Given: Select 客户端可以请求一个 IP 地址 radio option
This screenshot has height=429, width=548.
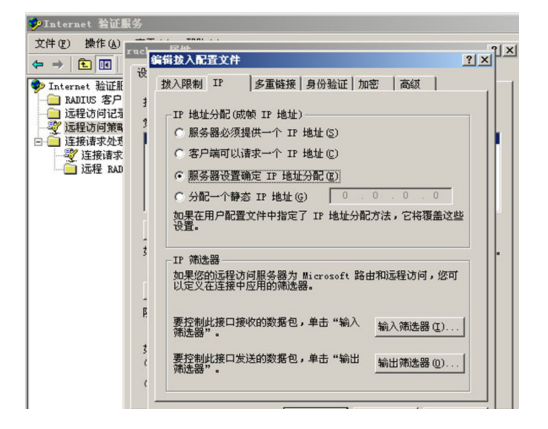Looking at the screenshot, I should pyautogui.click(x=179, y=154).
